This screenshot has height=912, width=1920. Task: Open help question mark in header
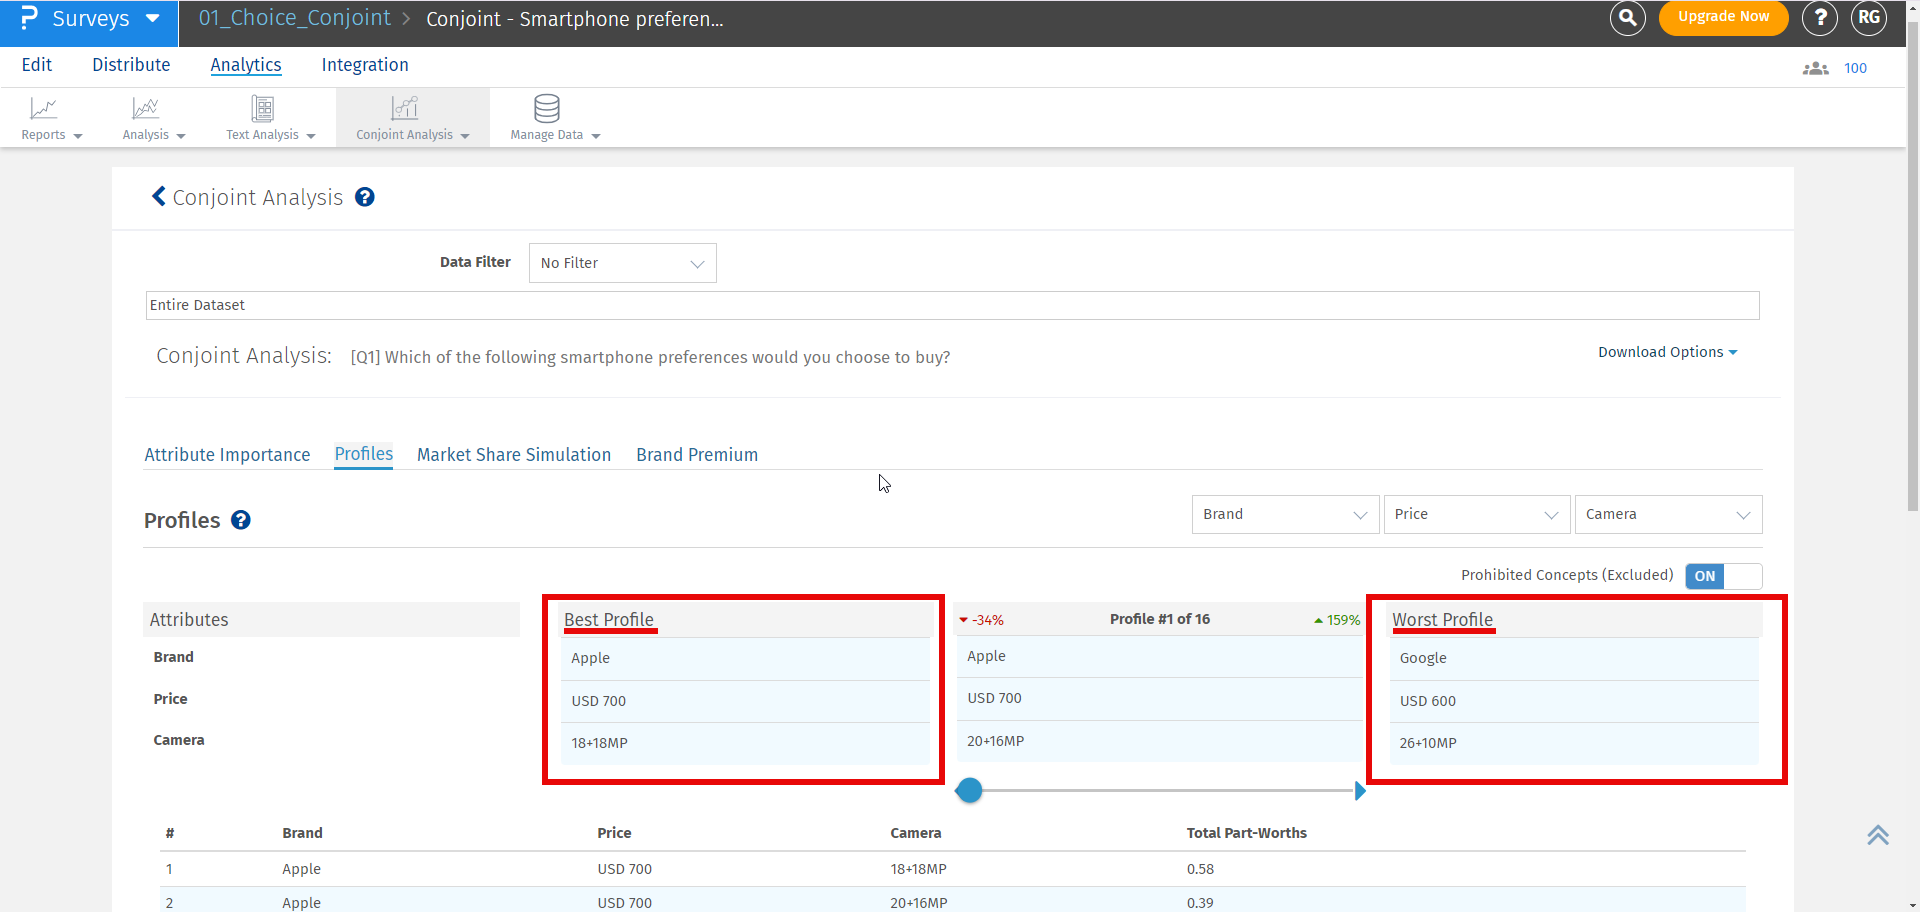1820,18
